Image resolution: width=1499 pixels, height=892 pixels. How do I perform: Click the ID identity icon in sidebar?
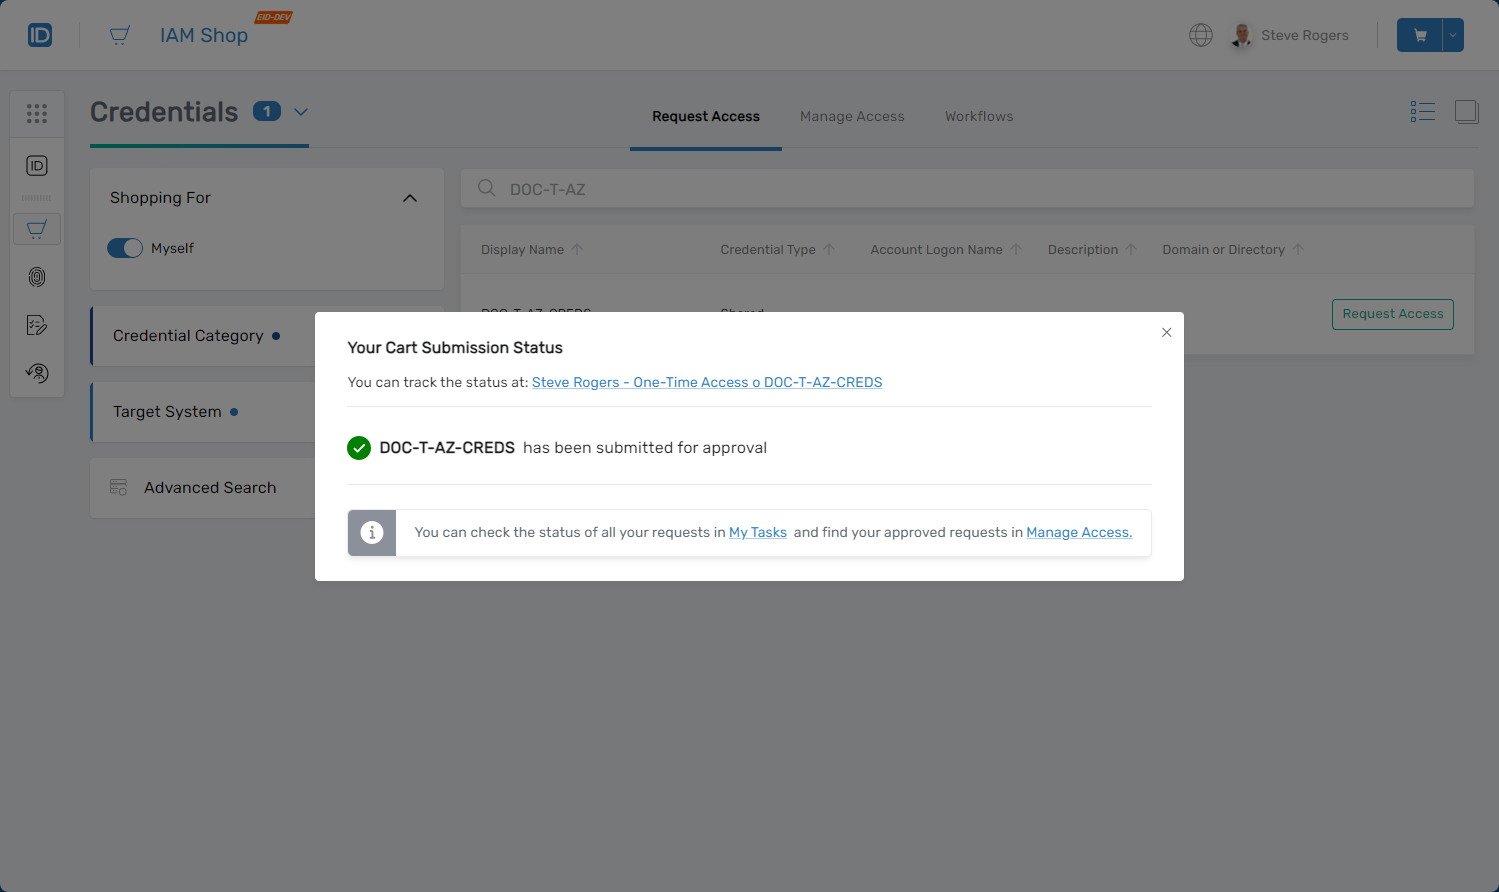tap(37, 166)
